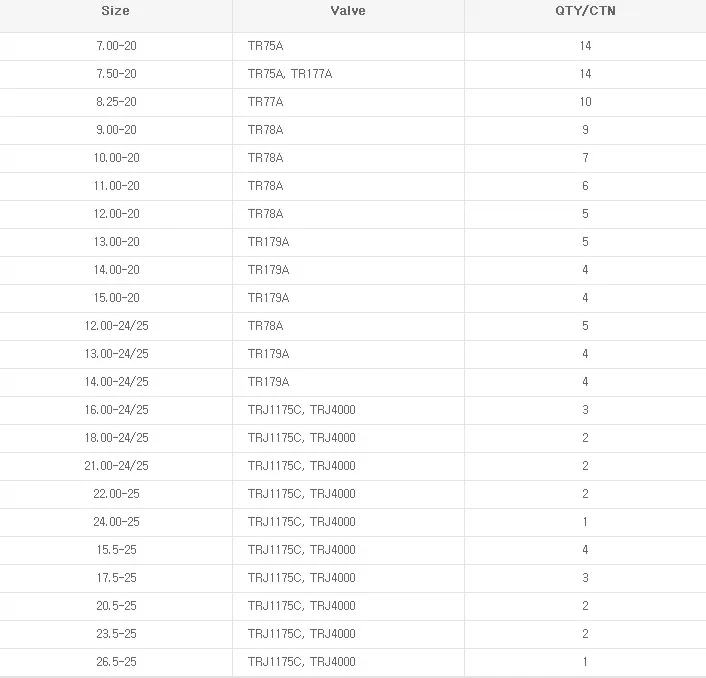Click the 17.5-25 size cell
The width and height of the screenshot is (706, 678).
115,578
